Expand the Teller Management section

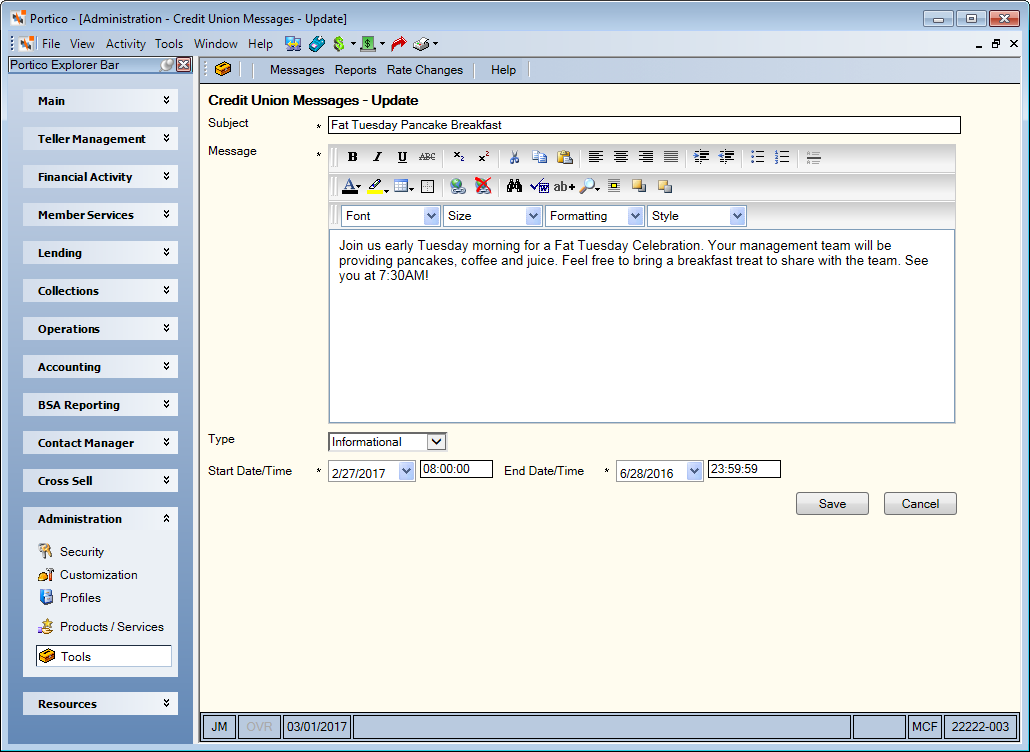click(101, 139)
